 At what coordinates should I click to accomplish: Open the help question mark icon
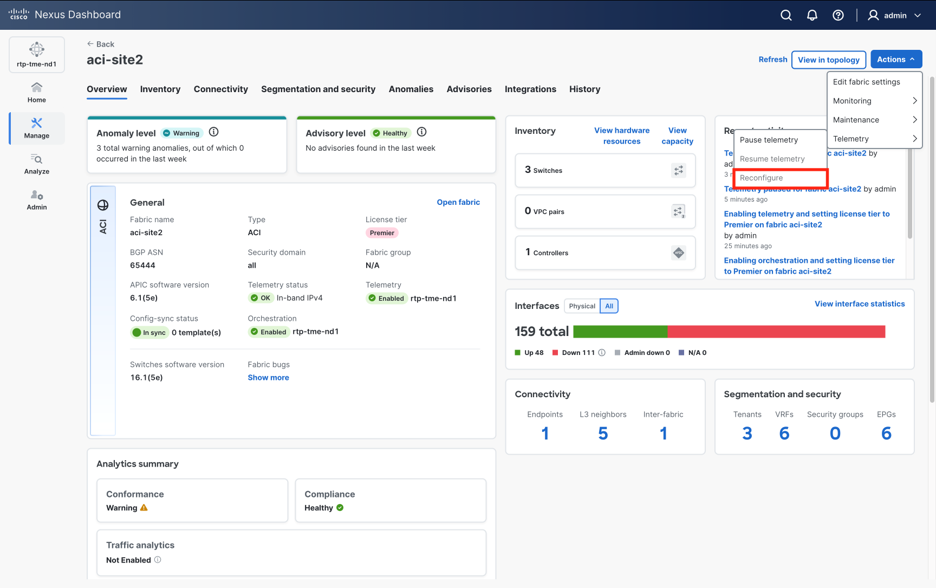838,15
